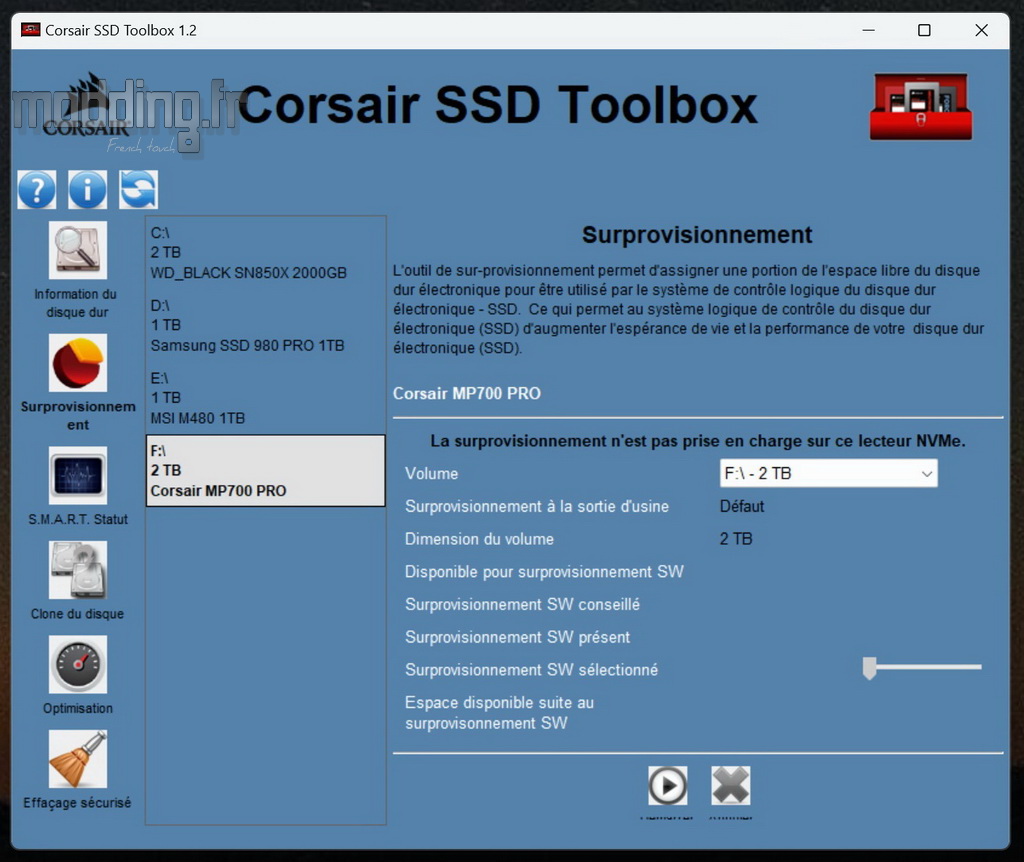Viewport: 1024px width, 862px height.
Task: Click the 'Surprovisionnement SW présent' label
Action: 517,637
